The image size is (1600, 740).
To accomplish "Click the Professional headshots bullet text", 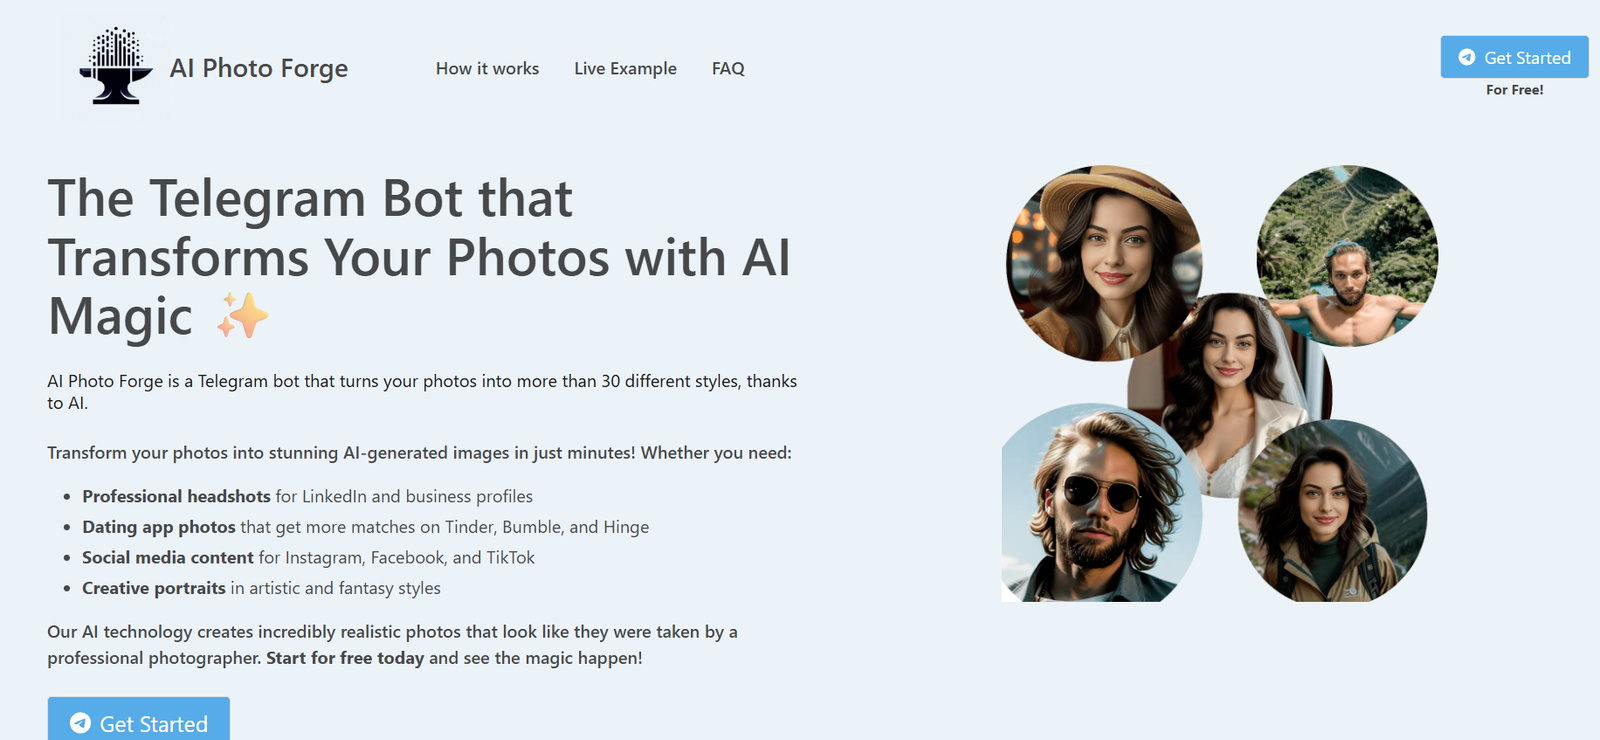I will click(176, 496).
